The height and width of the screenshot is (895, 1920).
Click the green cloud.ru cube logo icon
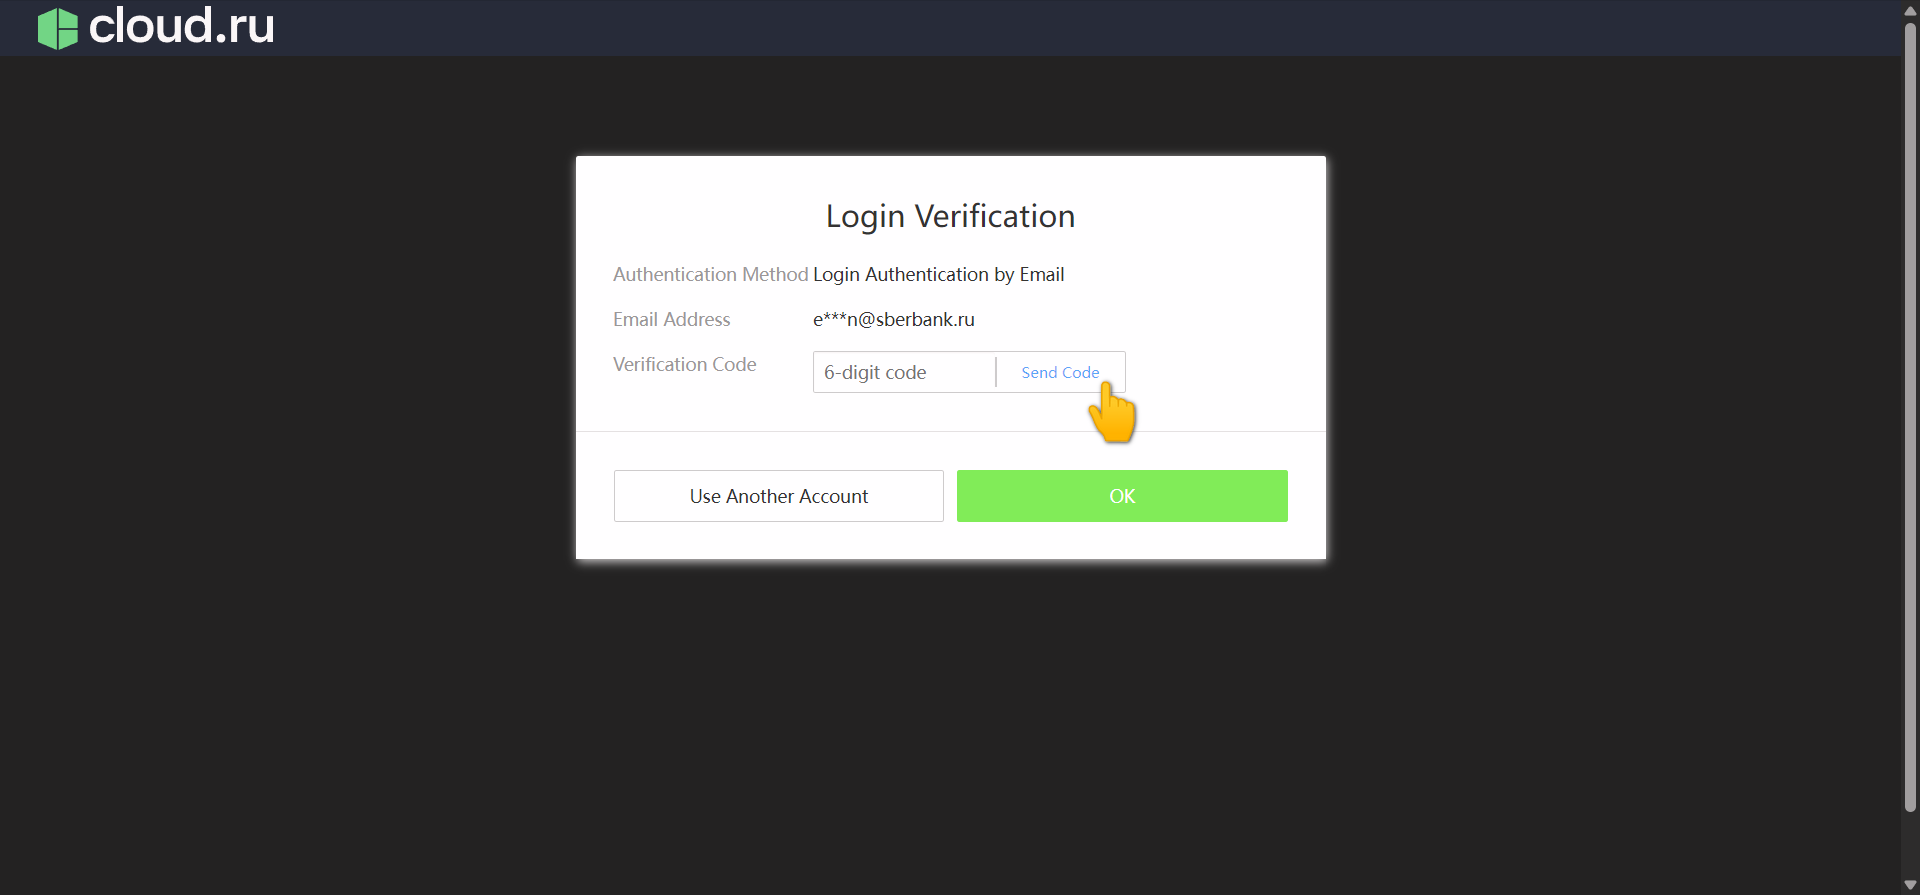point(57,28)
